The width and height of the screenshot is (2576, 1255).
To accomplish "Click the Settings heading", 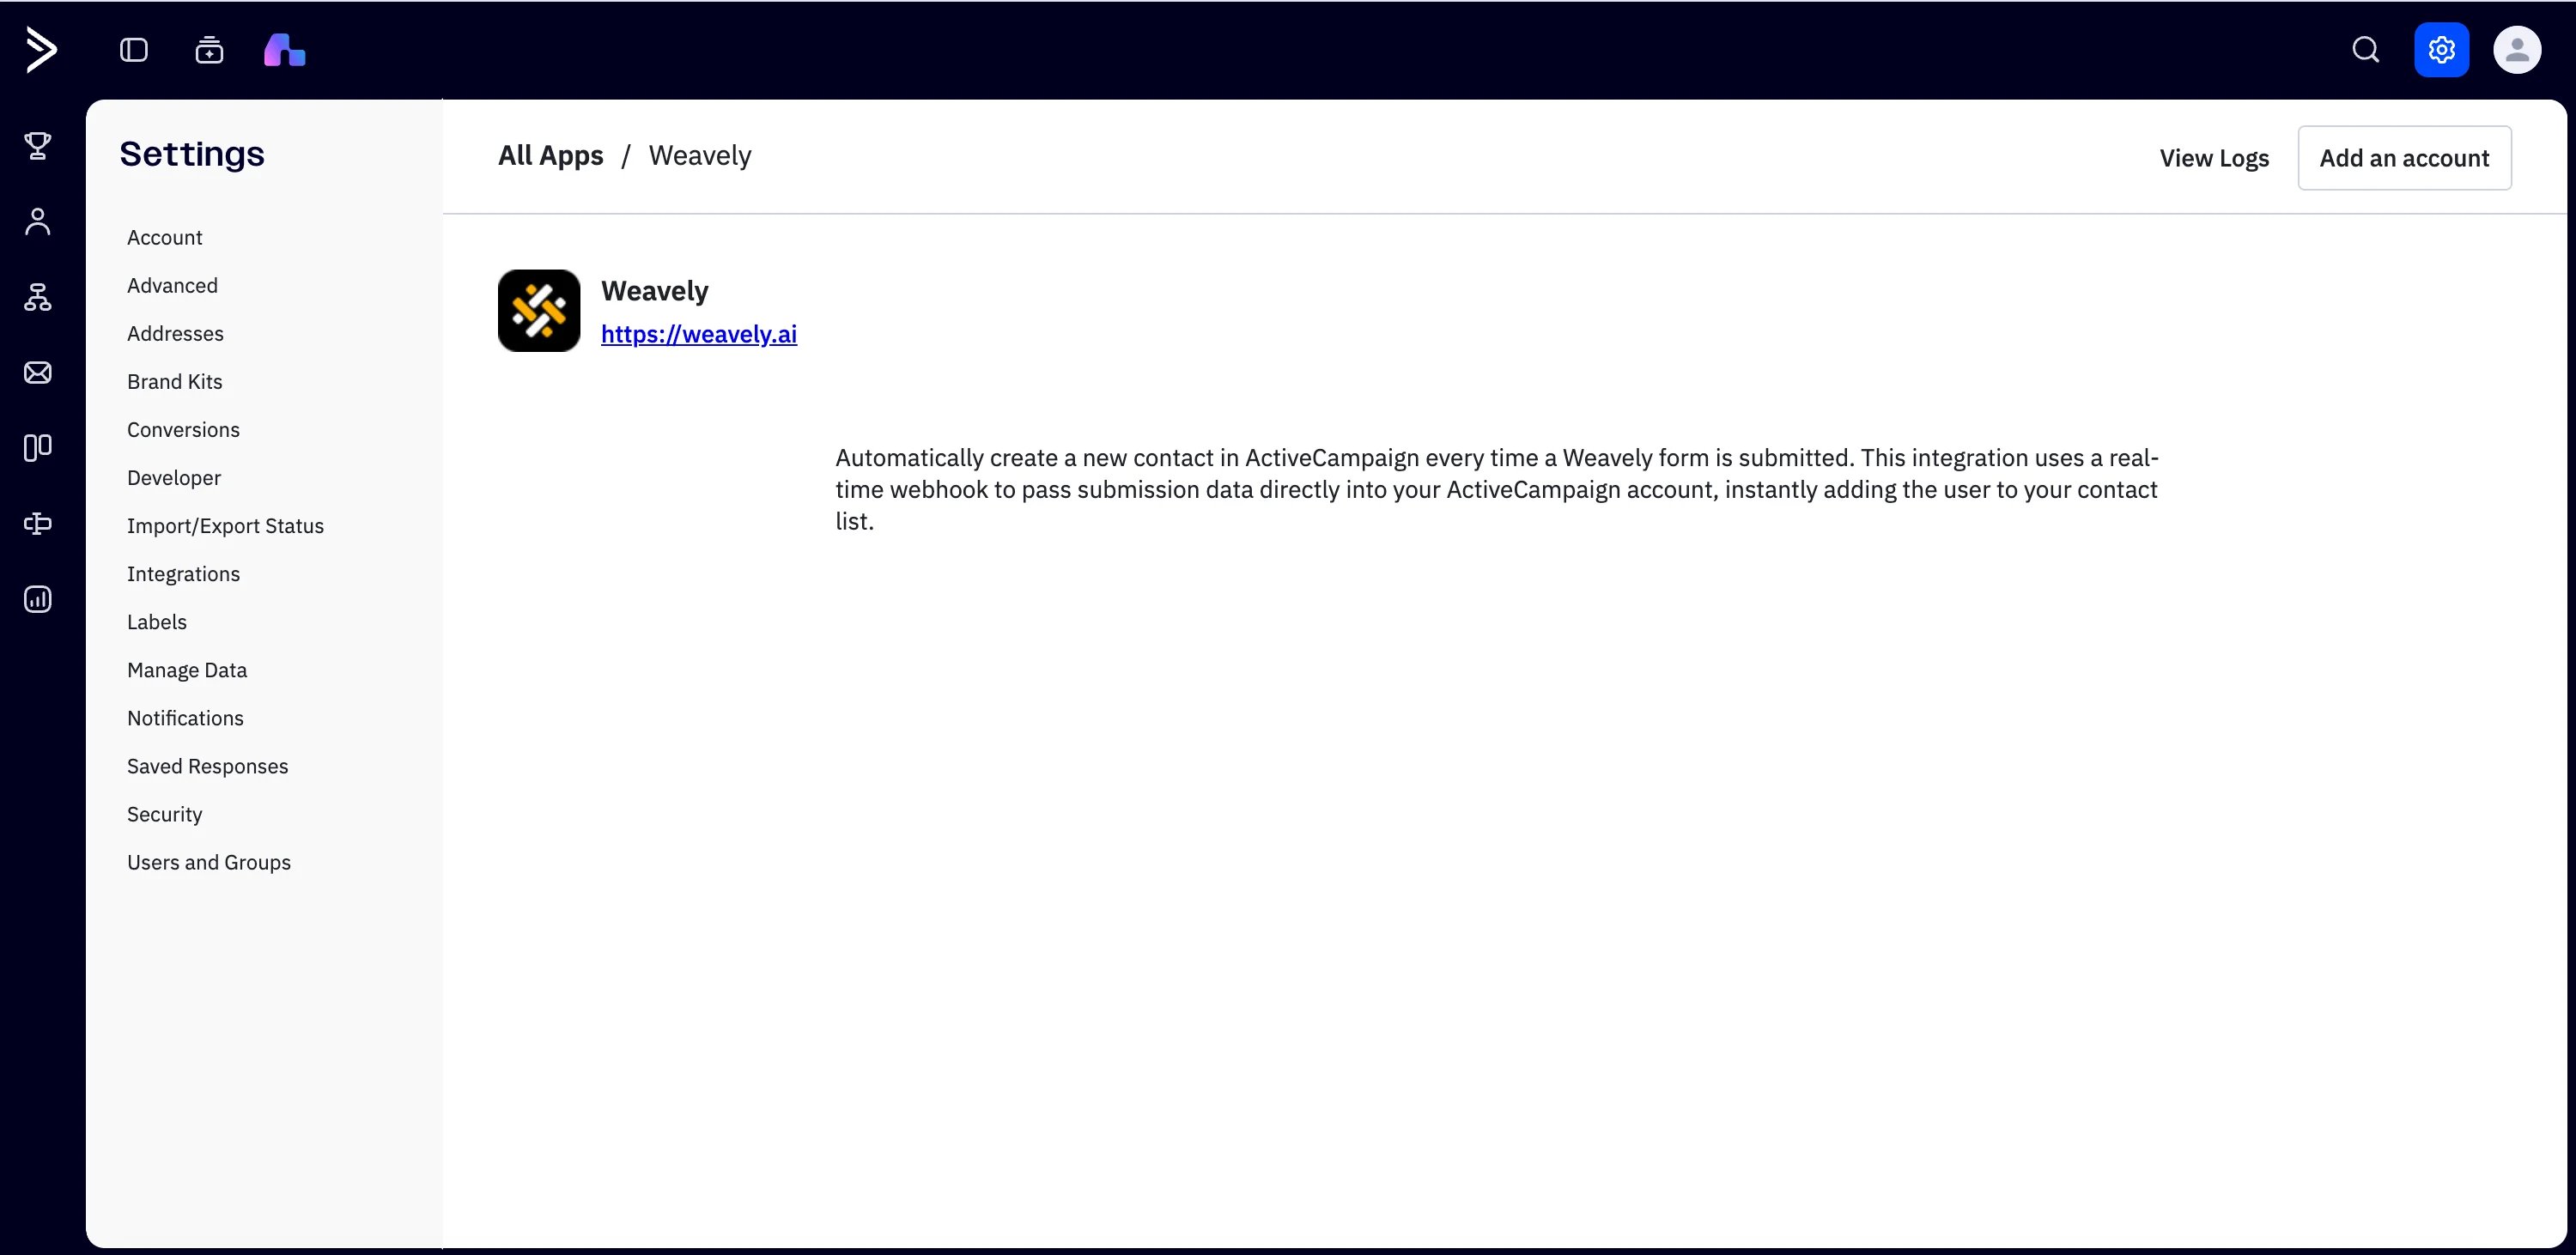I will [192, 154].
